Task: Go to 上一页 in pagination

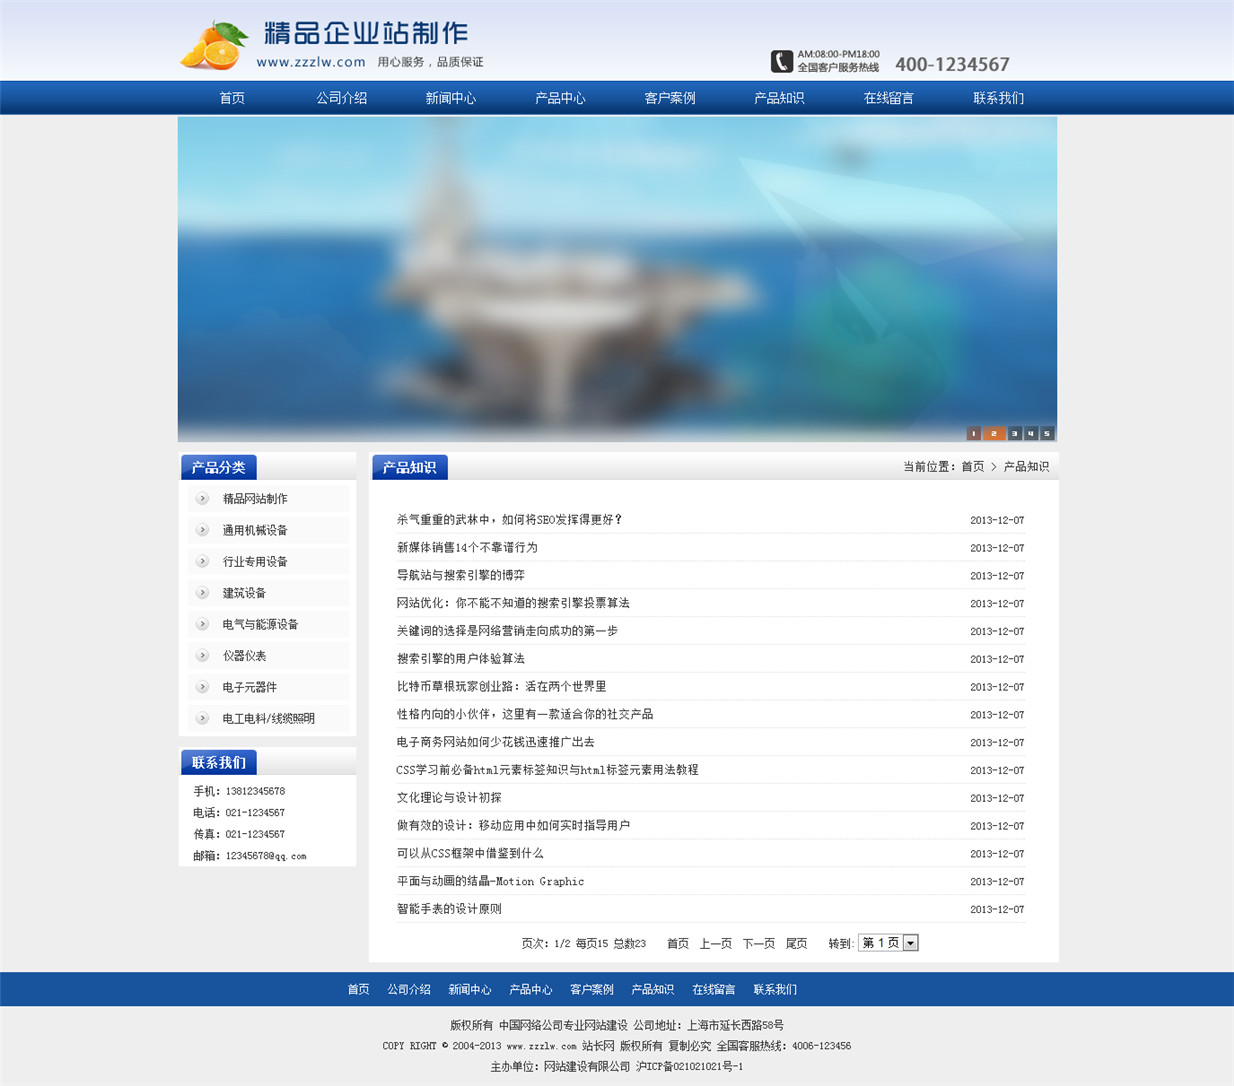Action: tap(716, 944)
